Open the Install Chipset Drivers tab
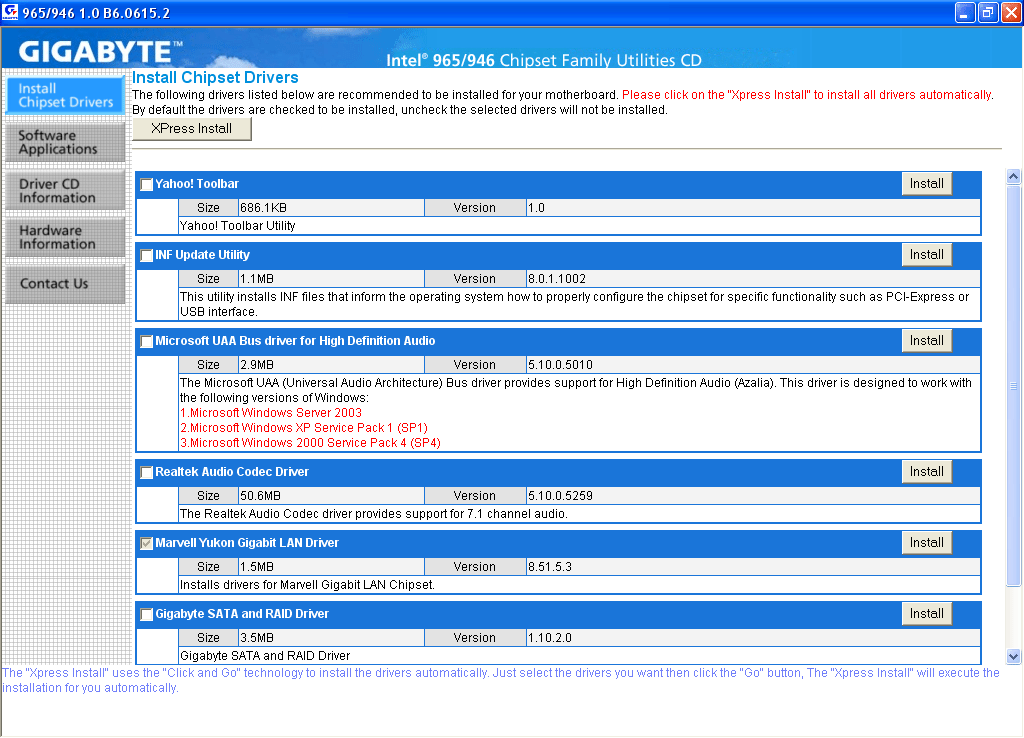This screenshot has width=1024, height=738. coord(65,95)
